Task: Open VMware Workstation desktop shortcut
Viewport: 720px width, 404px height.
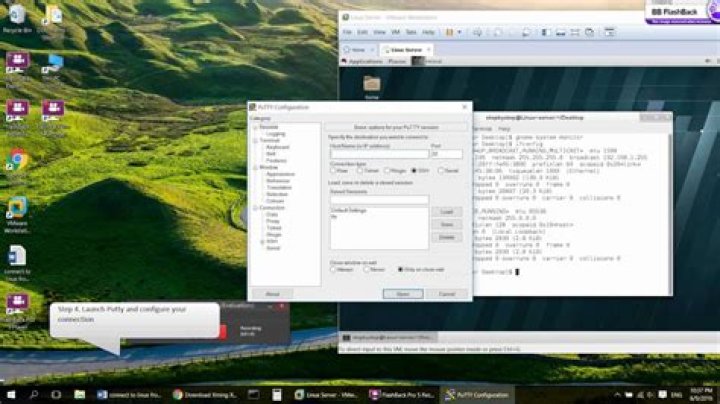Action: coord(17,208)
